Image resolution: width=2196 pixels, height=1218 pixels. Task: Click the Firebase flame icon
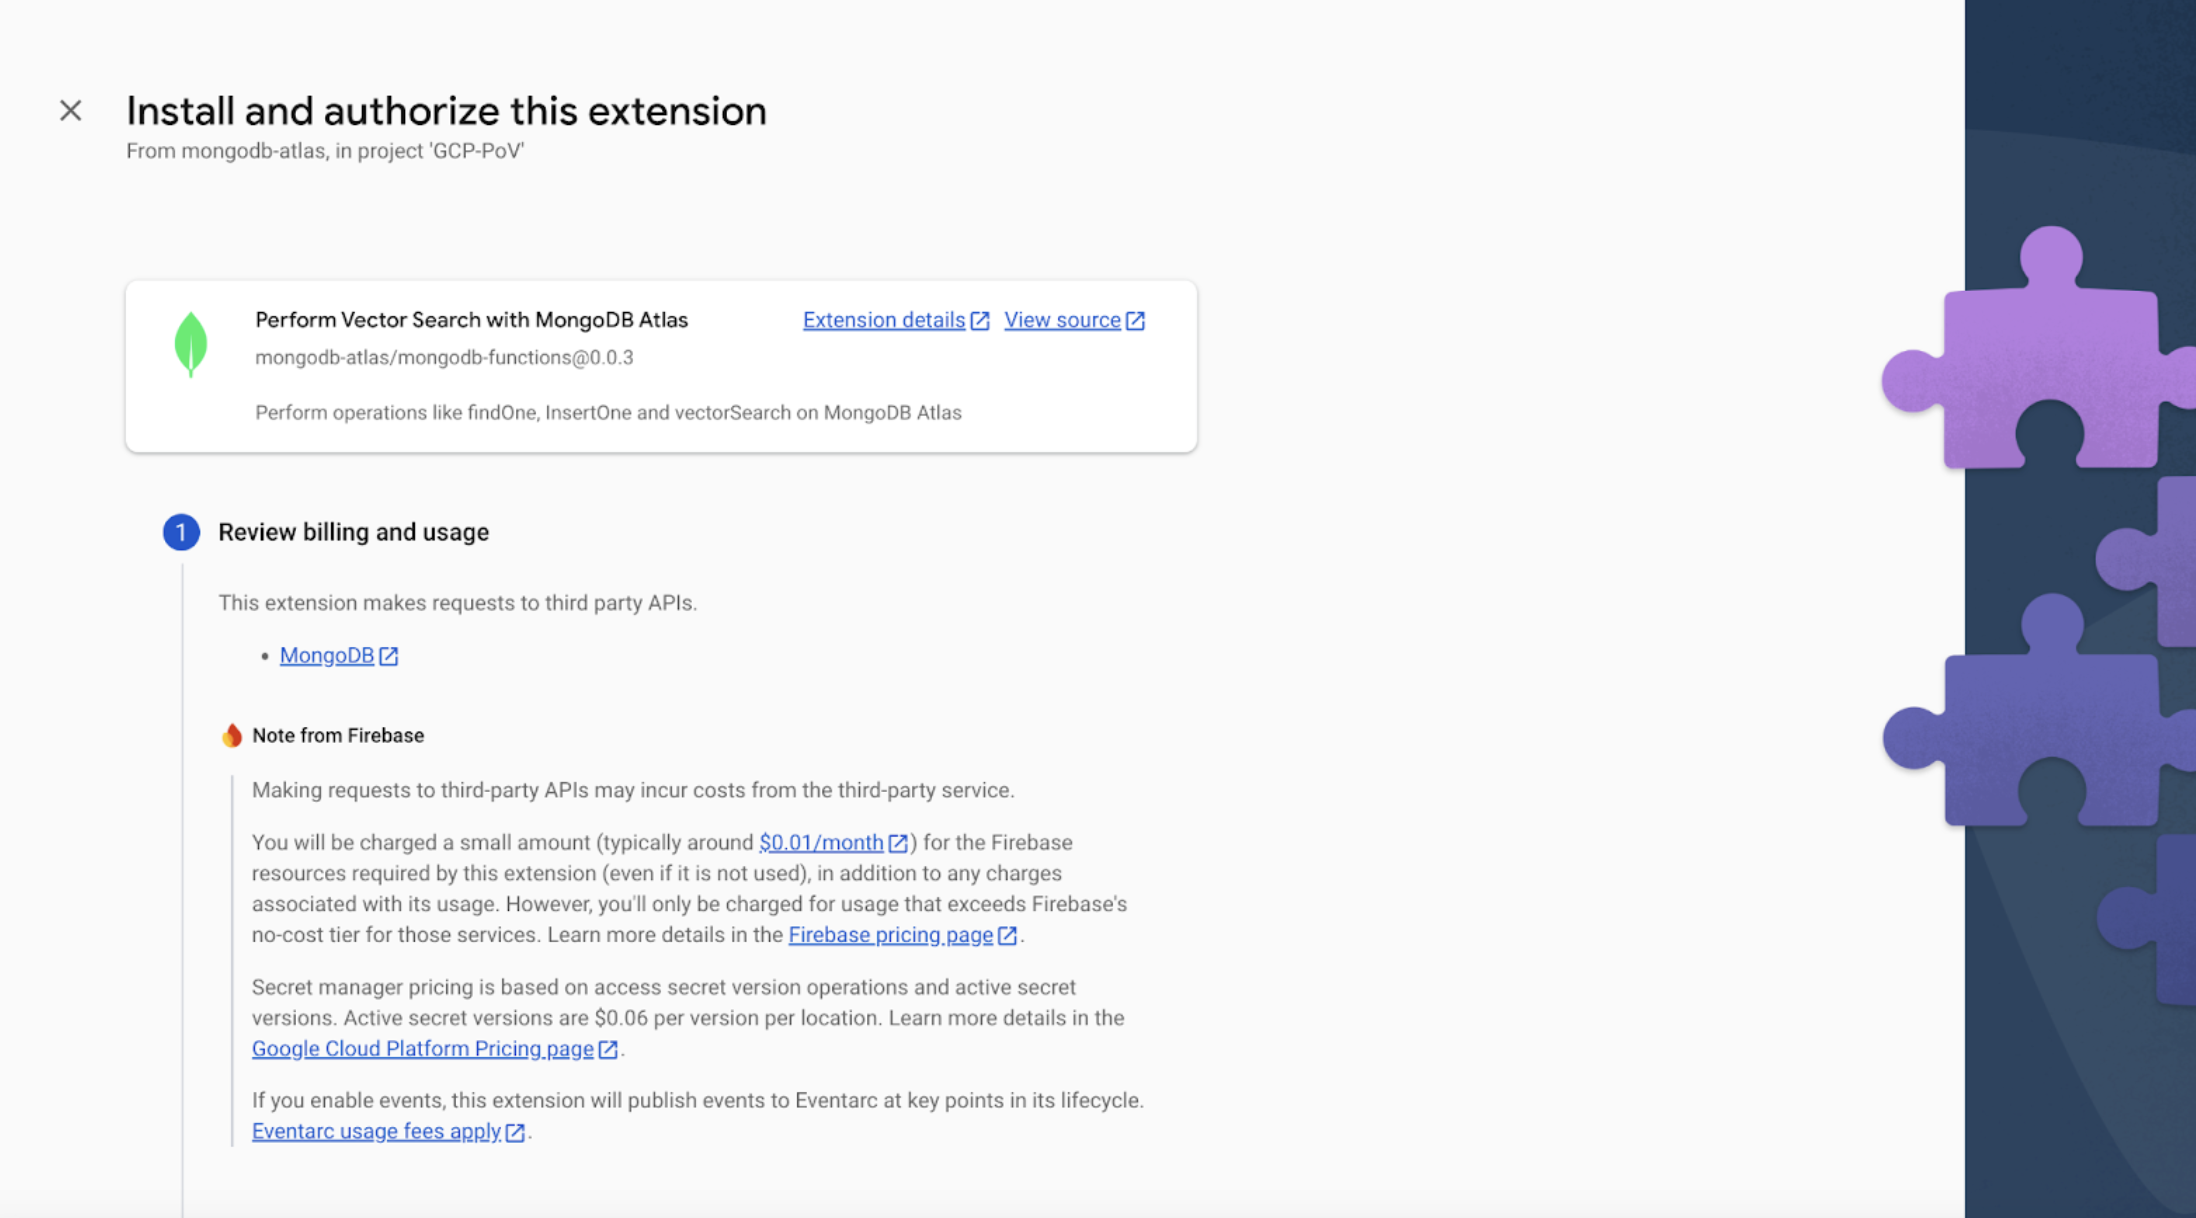pos(232,736)
